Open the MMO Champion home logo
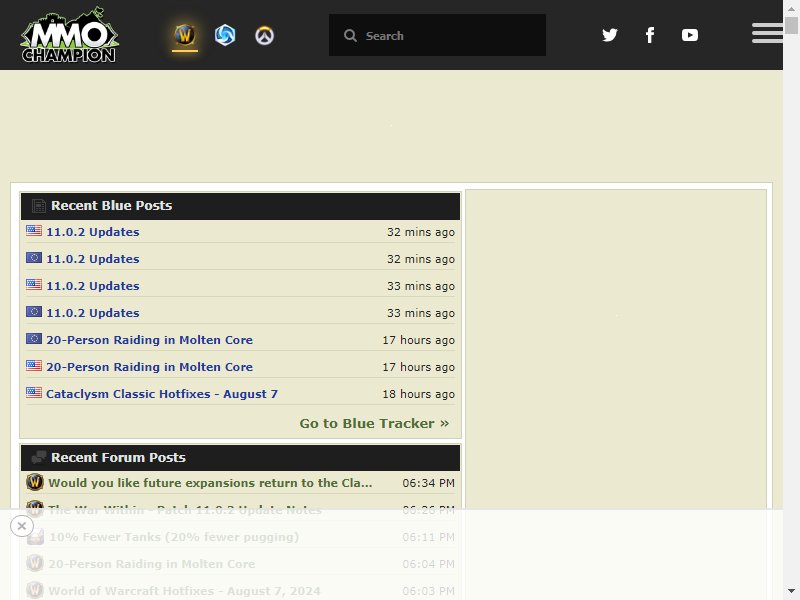The image size is (800, 600). click(x=69, y=35)
